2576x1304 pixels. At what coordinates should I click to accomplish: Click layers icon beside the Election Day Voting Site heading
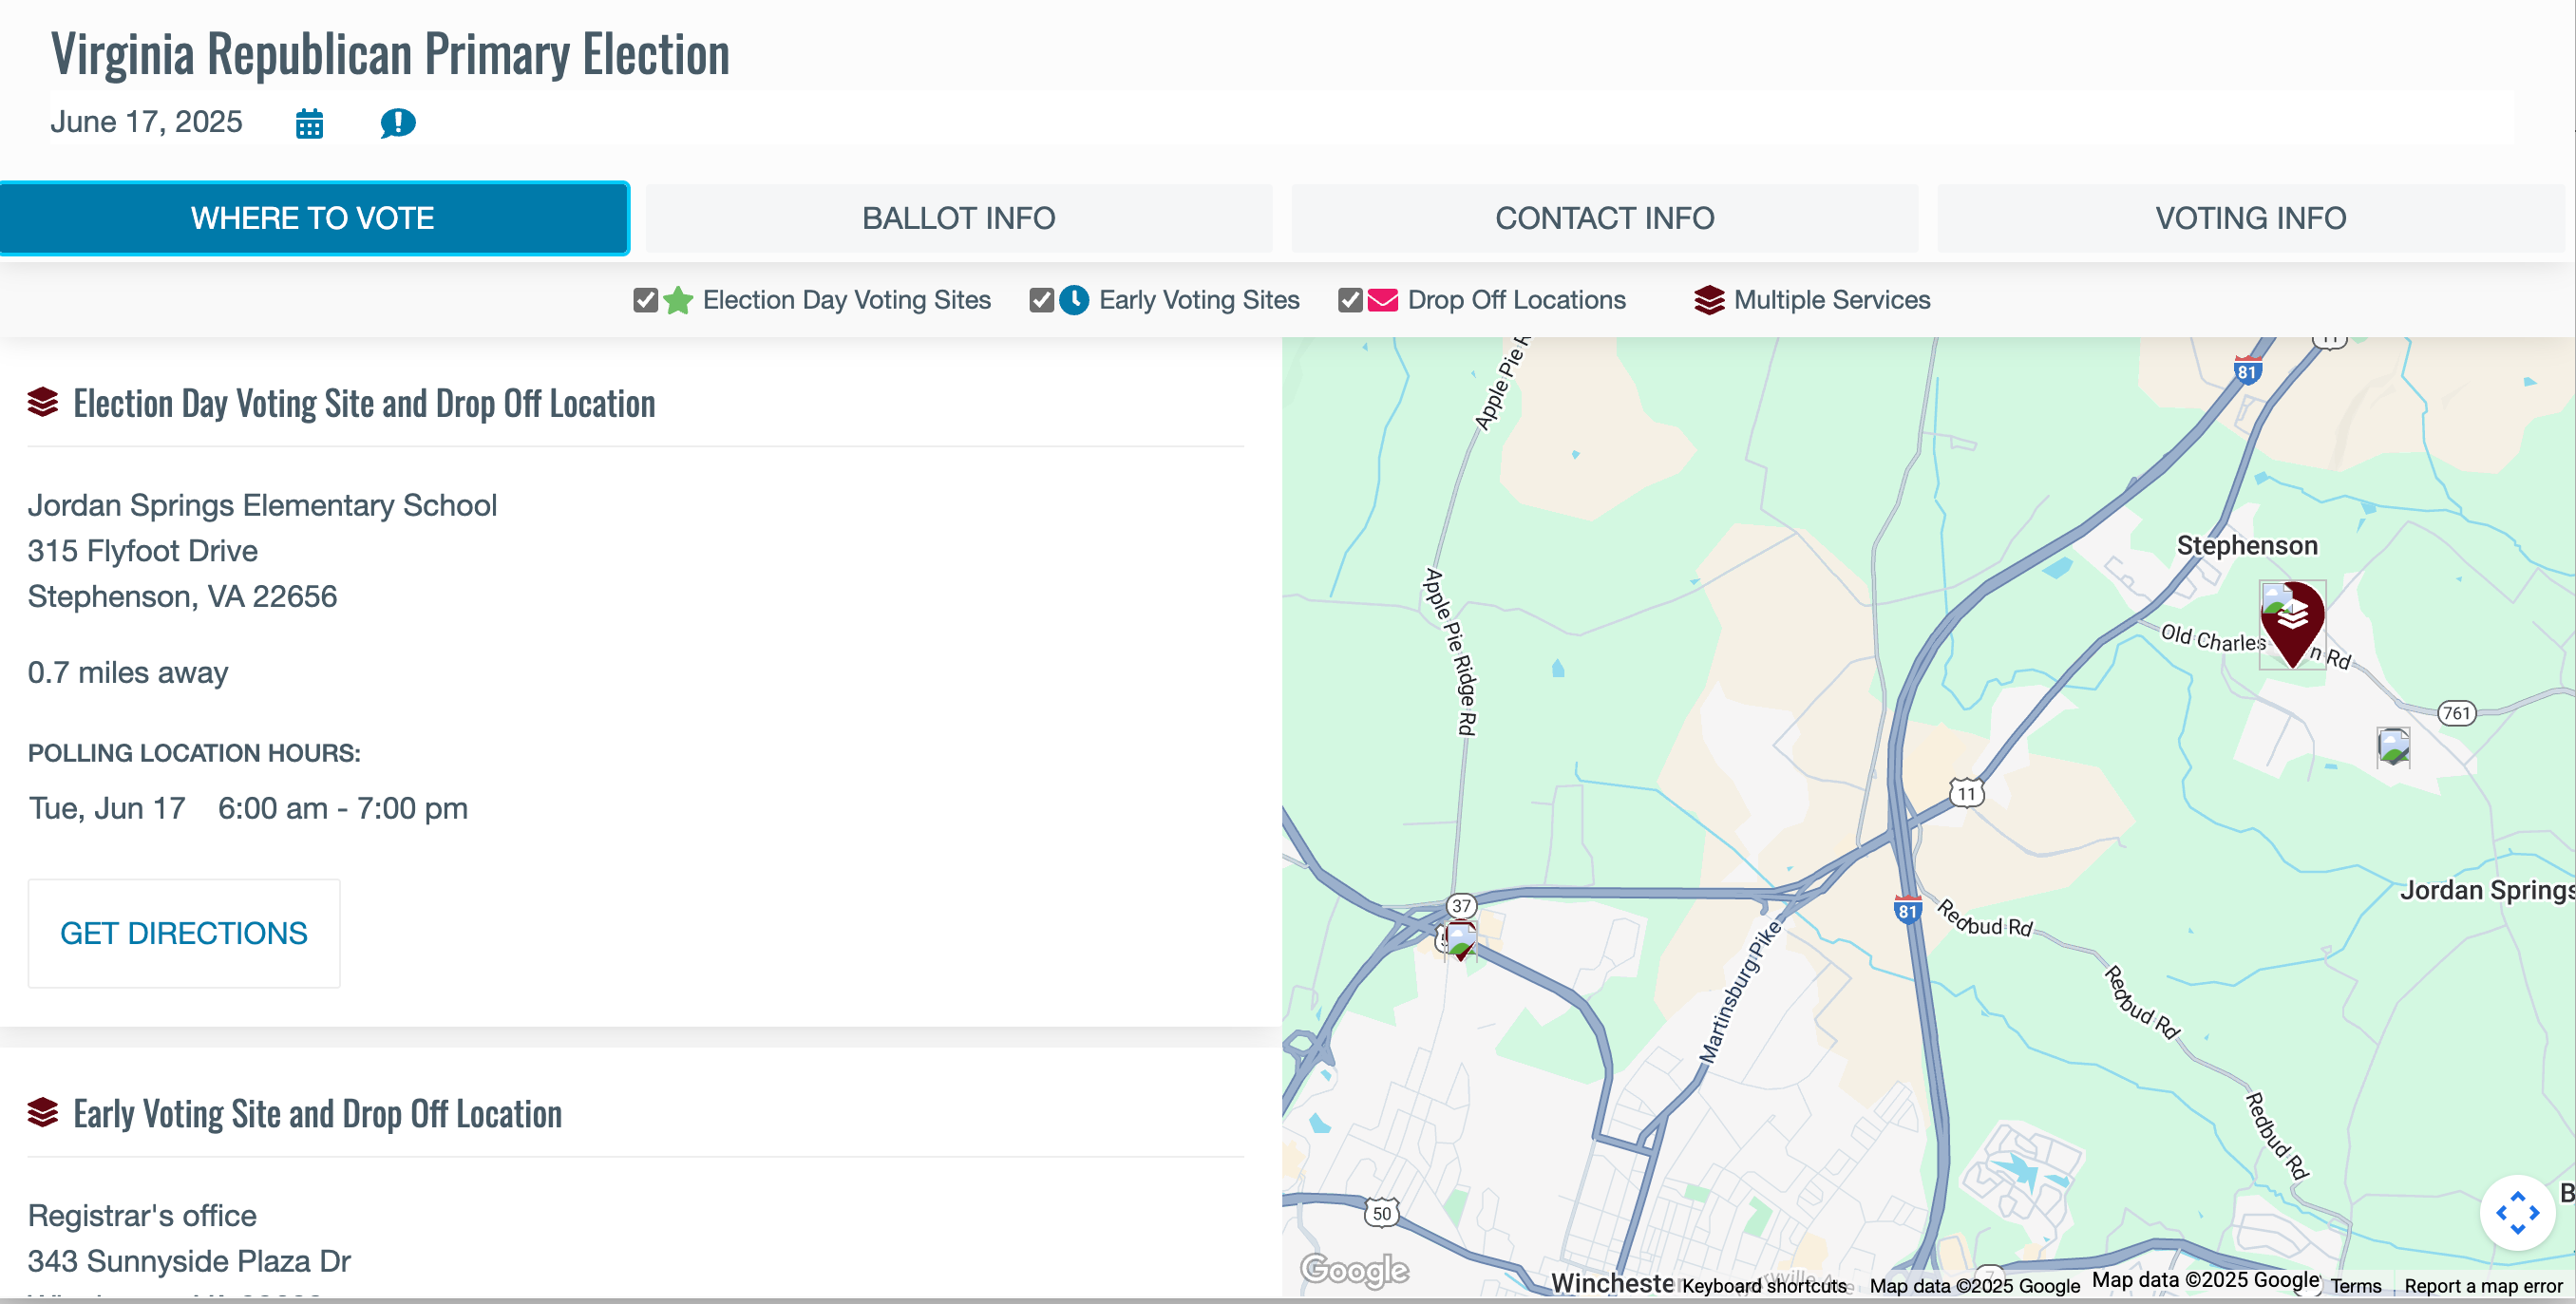[43, 403]
